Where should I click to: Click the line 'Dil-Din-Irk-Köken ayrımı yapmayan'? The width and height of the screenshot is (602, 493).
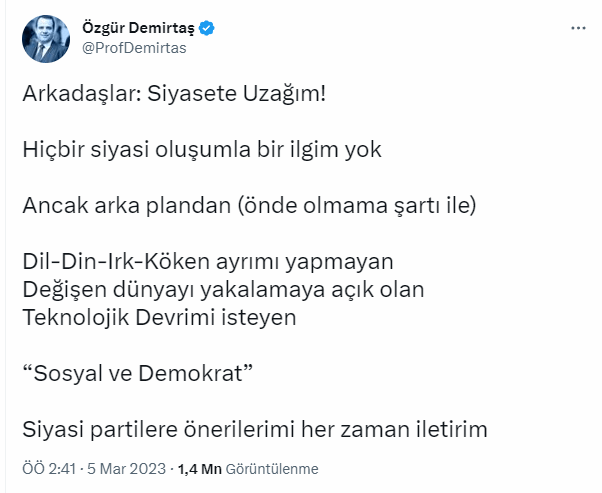[x=207, y=262]
